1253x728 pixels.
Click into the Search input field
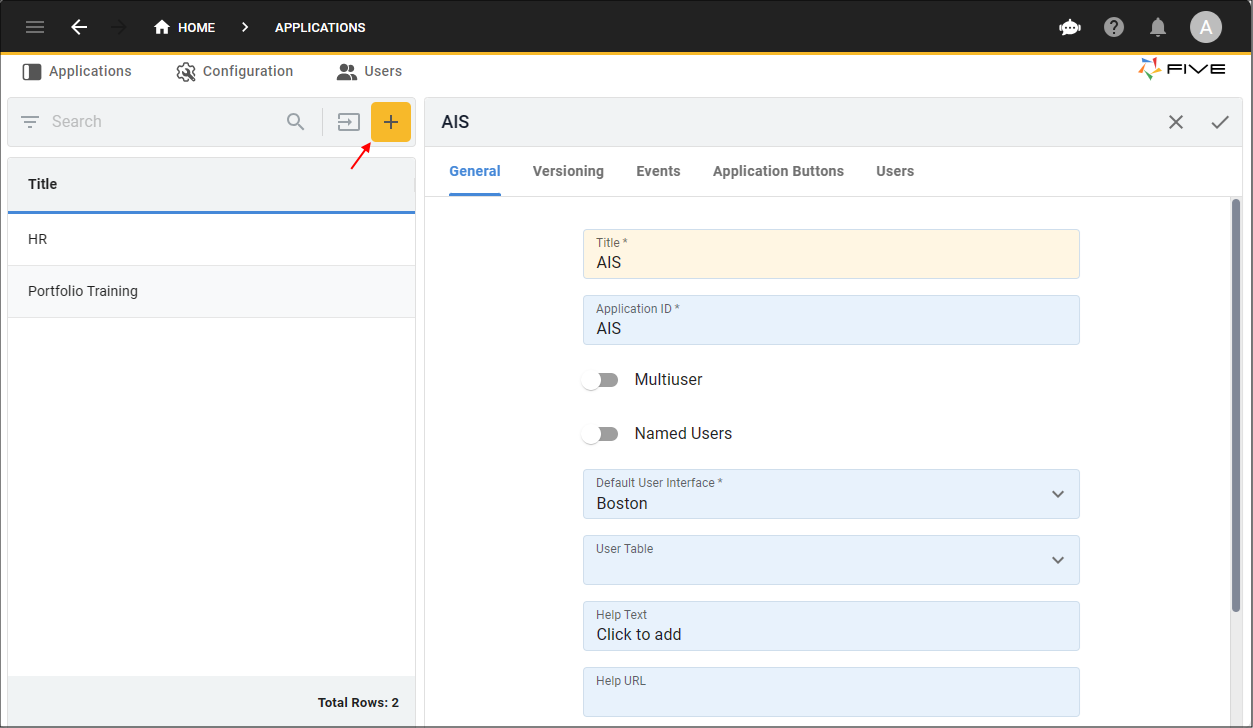[160, 122]
